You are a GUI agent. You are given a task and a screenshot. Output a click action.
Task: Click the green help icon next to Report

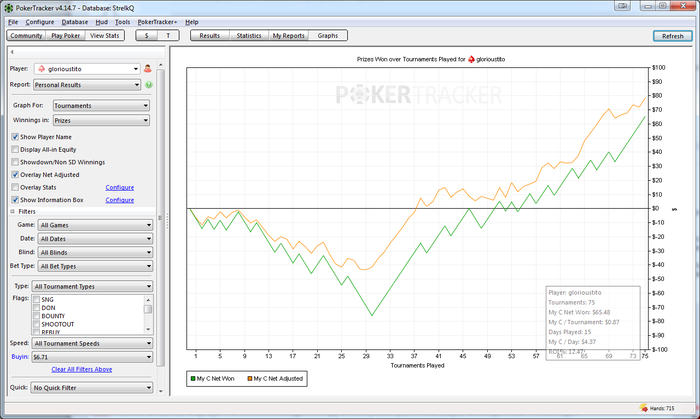(149, 85)
